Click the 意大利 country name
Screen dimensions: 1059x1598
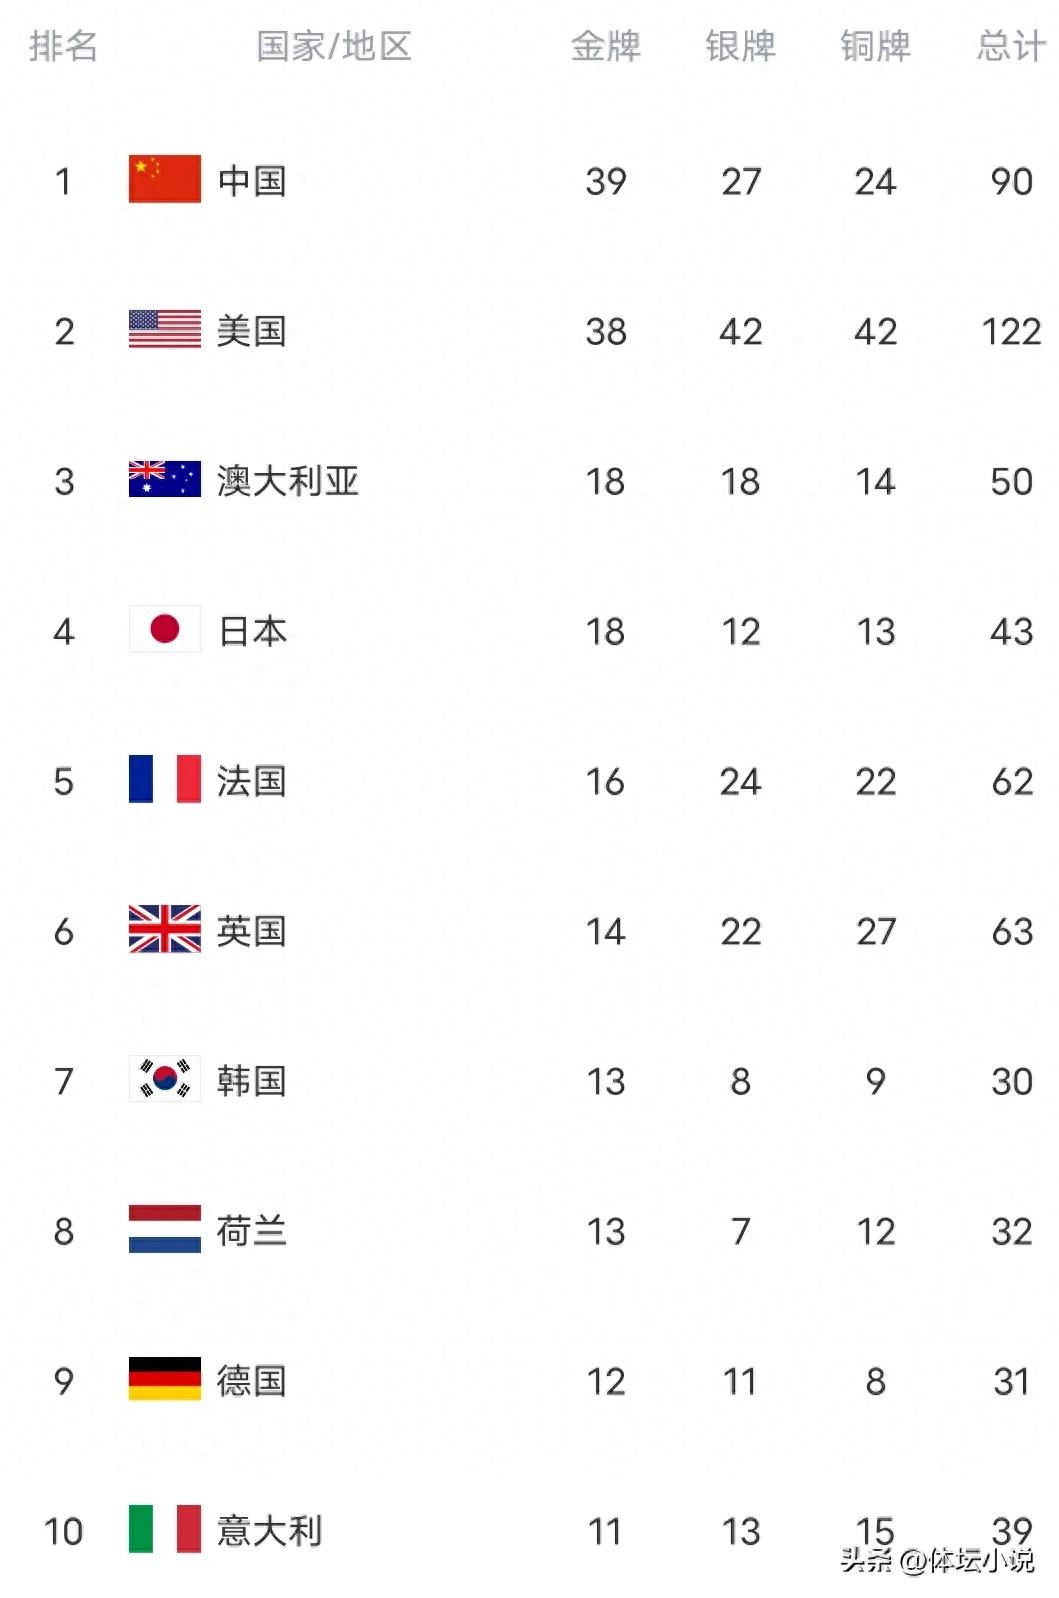point(270,1531)
